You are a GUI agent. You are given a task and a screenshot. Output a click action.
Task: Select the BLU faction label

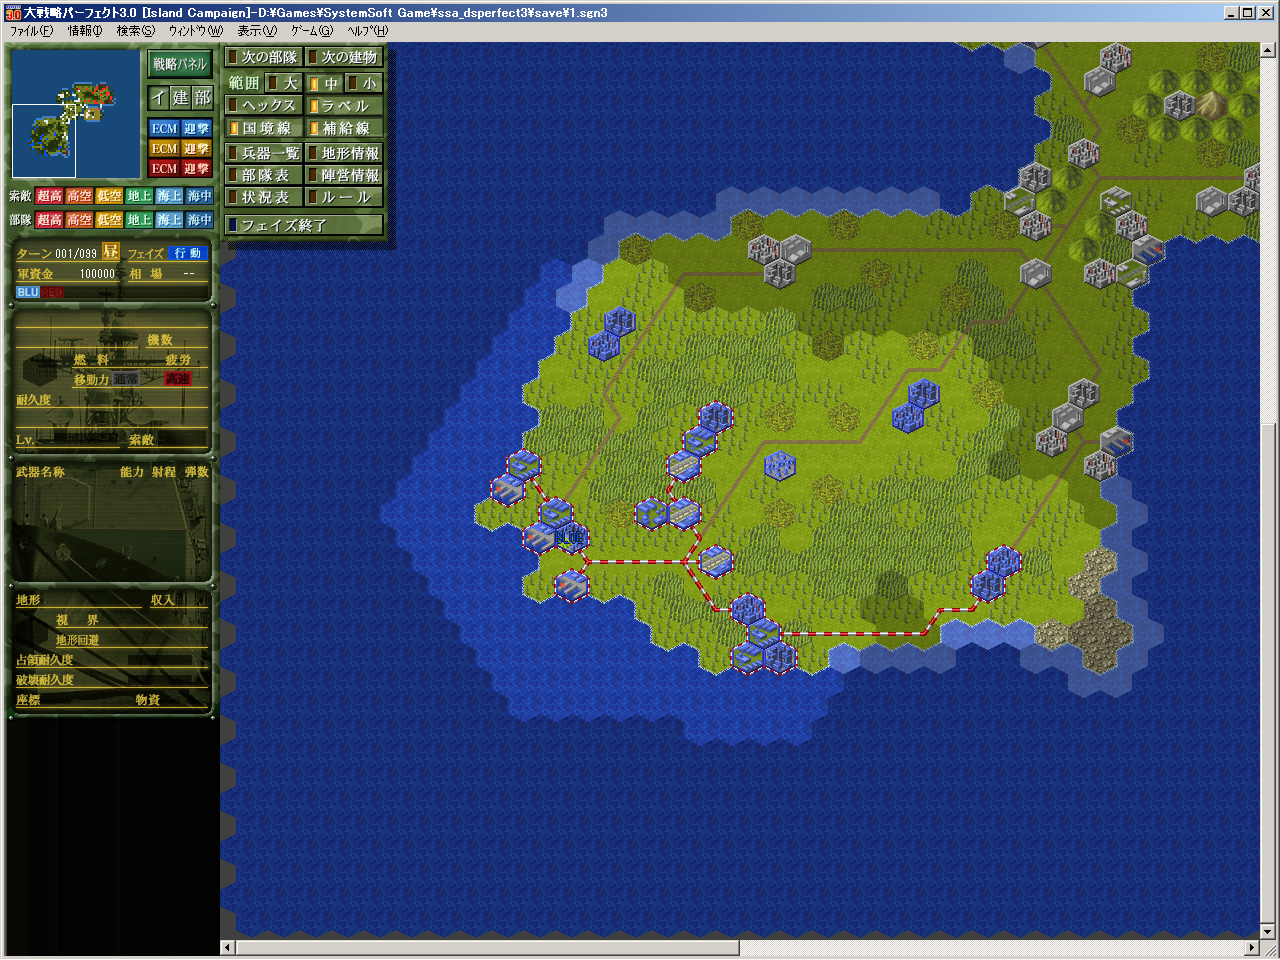(x=28, y=292)
